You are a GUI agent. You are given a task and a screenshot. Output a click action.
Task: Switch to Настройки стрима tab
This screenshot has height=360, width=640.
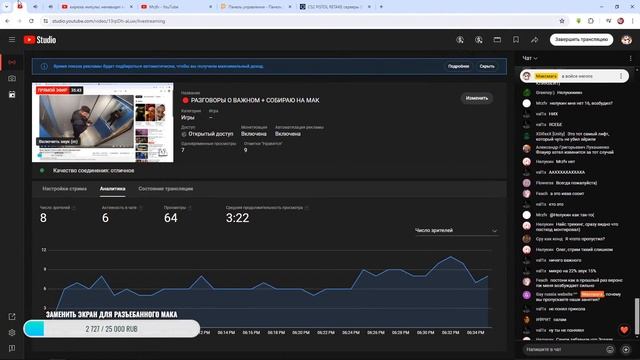[x=64, y=189]
